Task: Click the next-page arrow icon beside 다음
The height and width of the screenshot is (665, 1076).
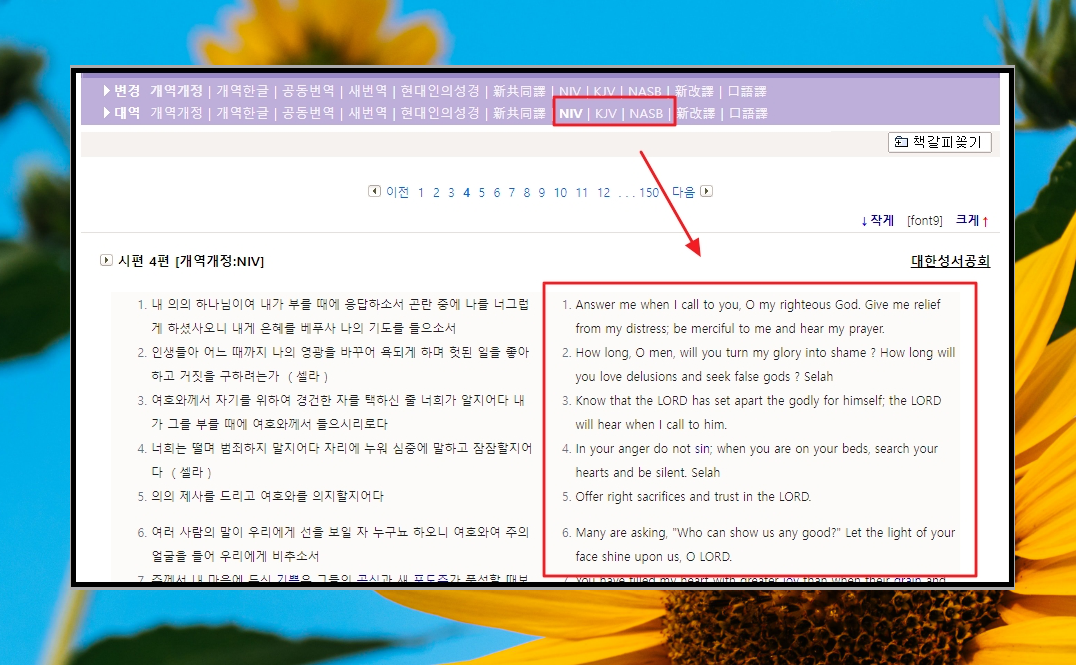Action: pyautogui.click(x=706, y=191)
